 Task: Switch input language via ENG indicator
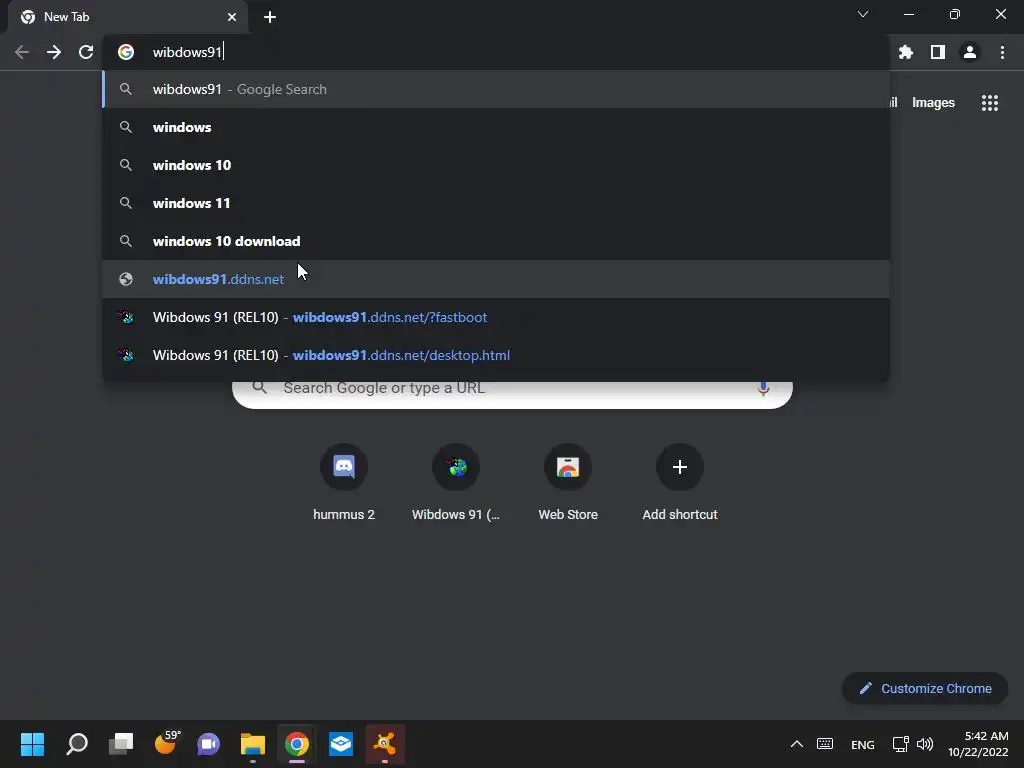pos(863,744)
